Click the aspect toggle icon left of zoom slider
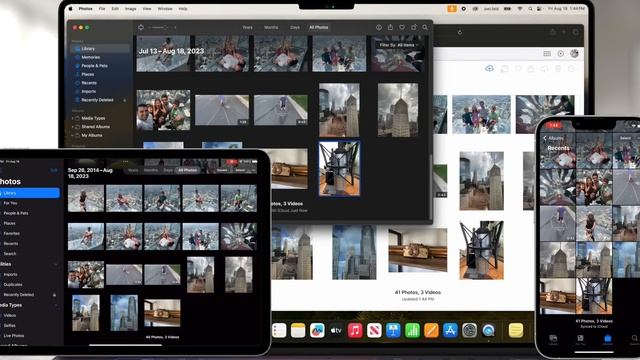Screen dimensions: 640x360 141,27
